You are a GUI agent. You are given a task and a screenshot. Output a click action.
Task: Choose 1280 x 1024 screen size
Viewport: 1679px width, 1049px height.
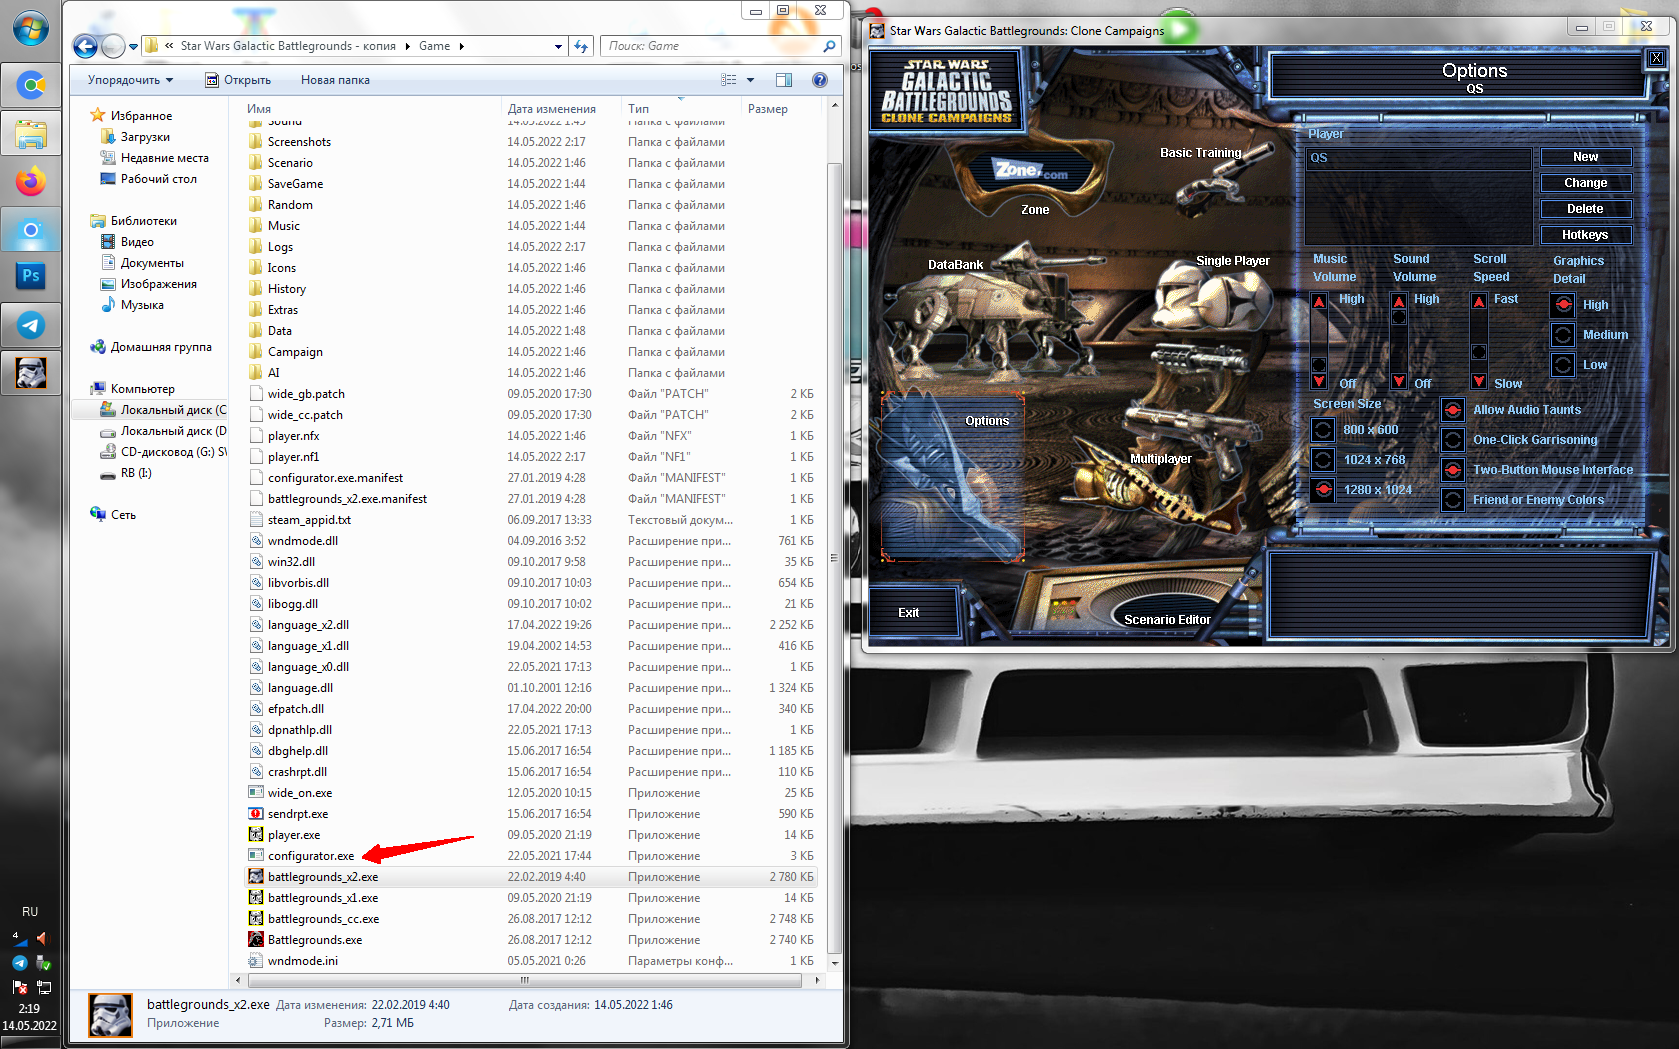coord(1323,490)
